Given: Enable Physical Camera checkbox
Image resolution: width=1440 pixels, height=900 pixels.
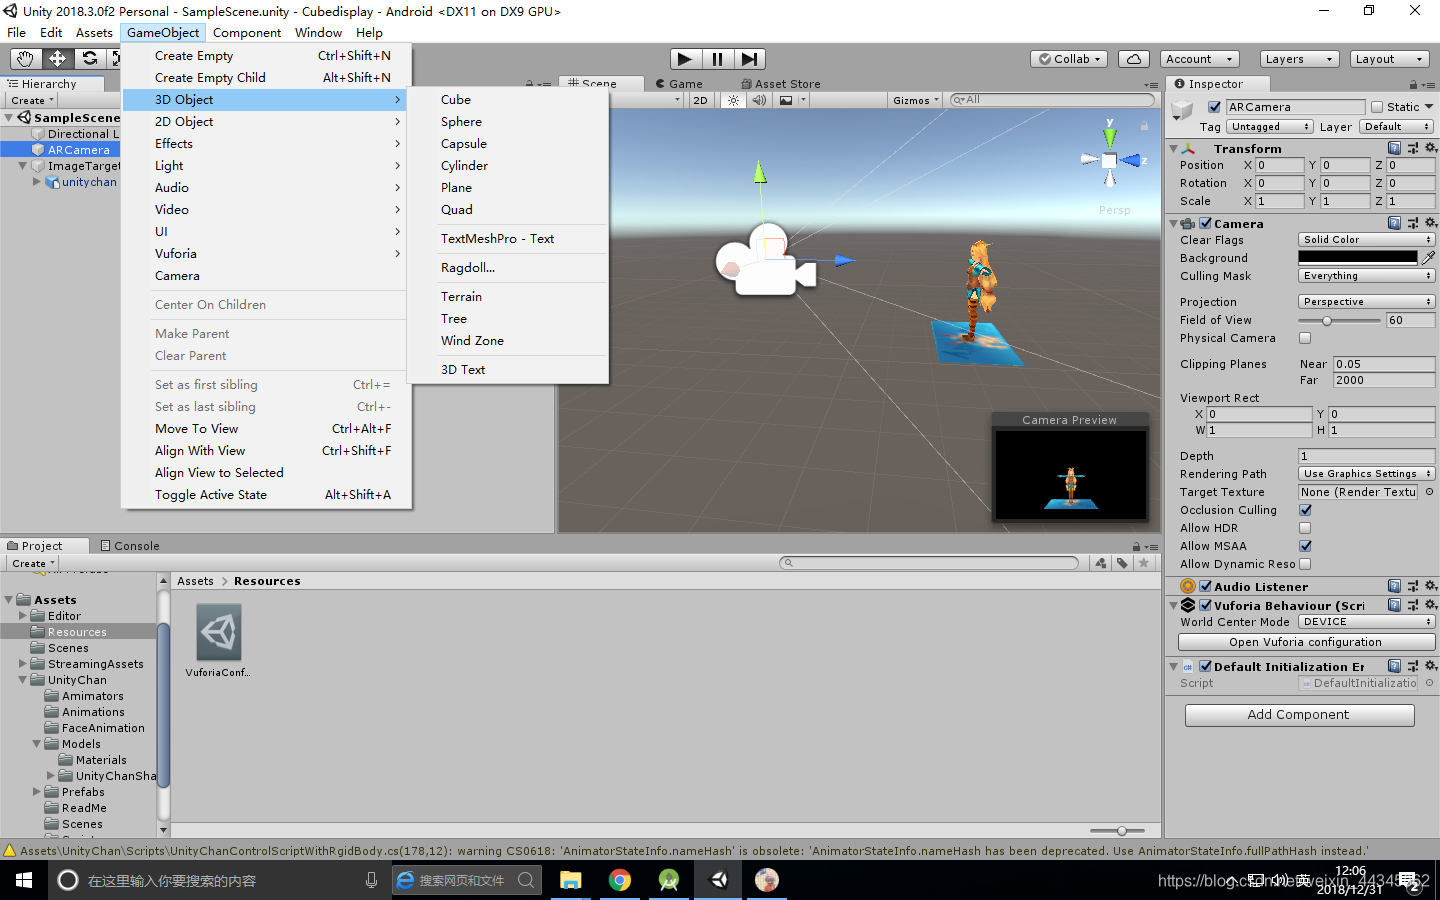Looking at the screenshot, I should (x=1305, y=338).
